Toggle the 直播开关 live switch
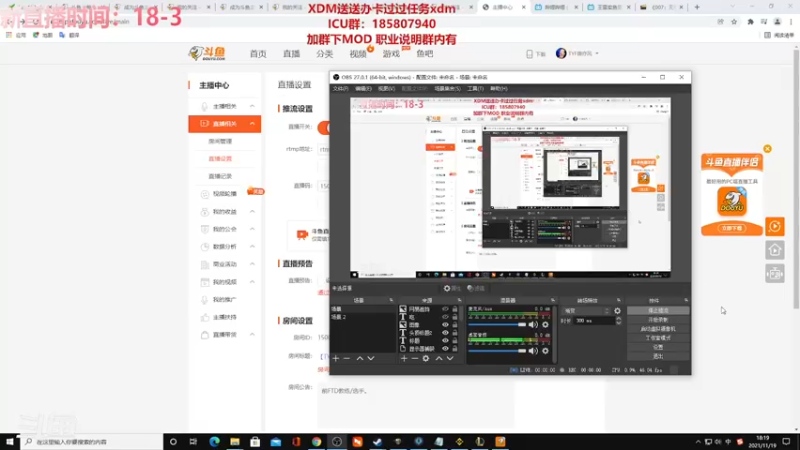Screen dimensions: 800x450 pyautogui.click(x=323, y=127)
